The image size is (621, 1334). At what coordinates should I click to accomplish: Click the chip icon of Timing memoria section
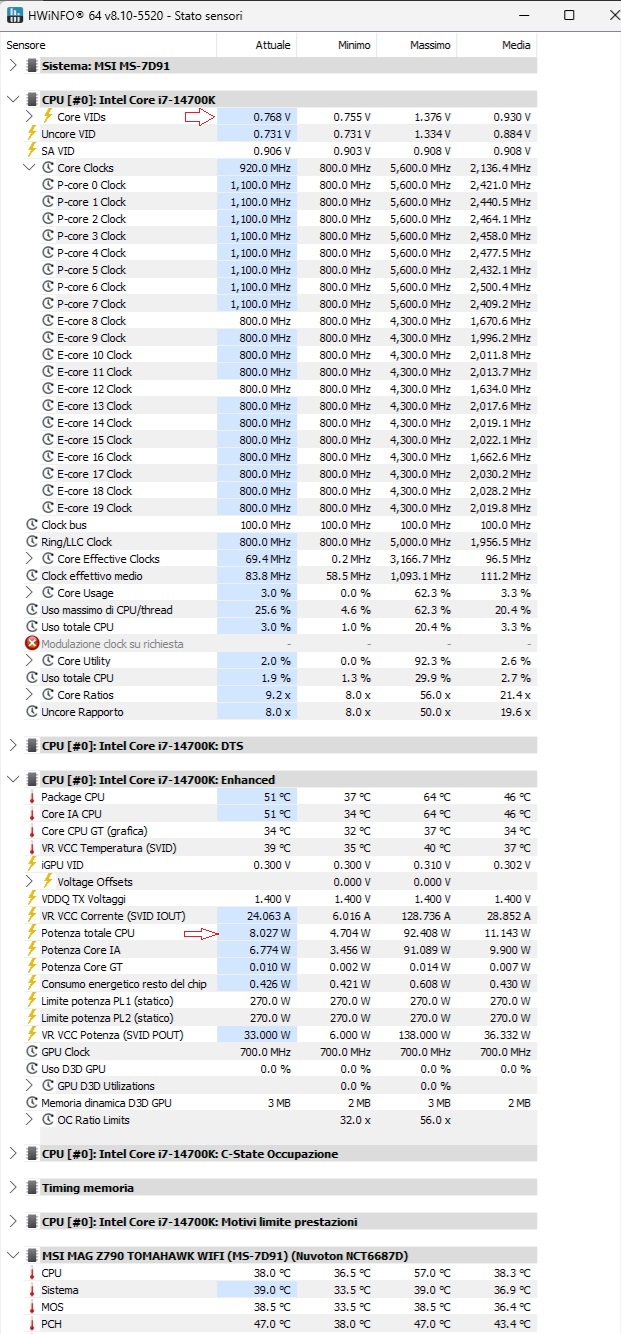[31, 1187]
